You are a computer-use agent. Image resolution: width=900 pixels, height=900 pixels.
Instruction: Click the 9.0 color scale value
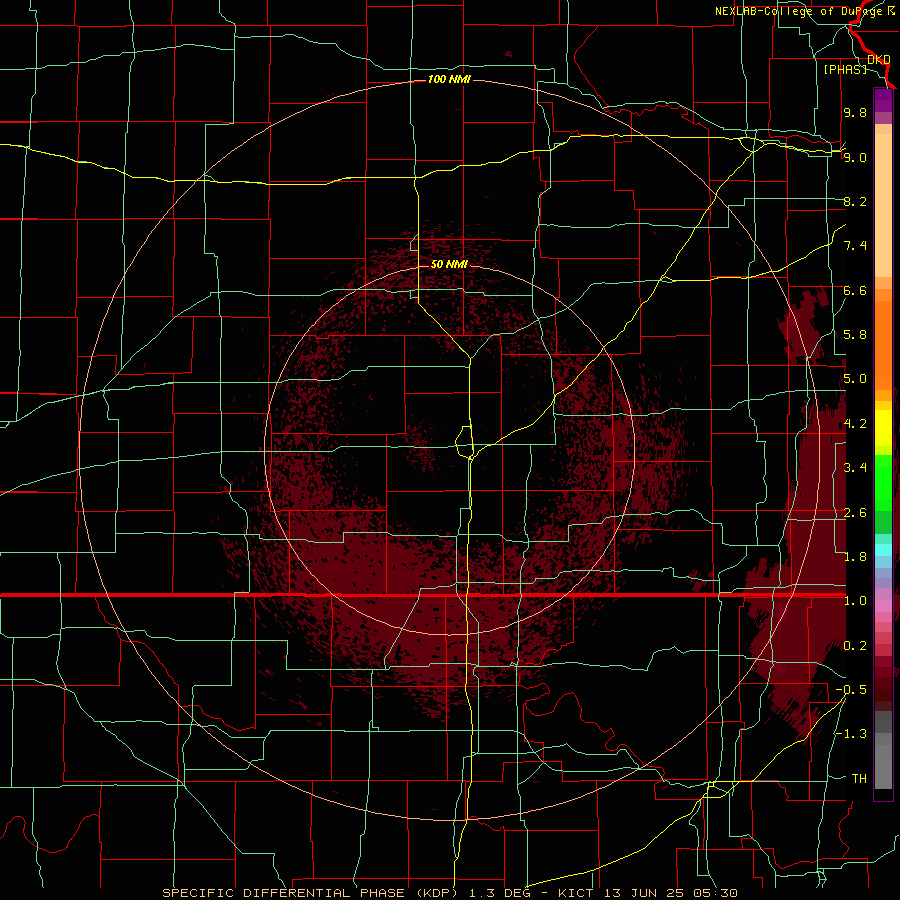tap(855, 157)
